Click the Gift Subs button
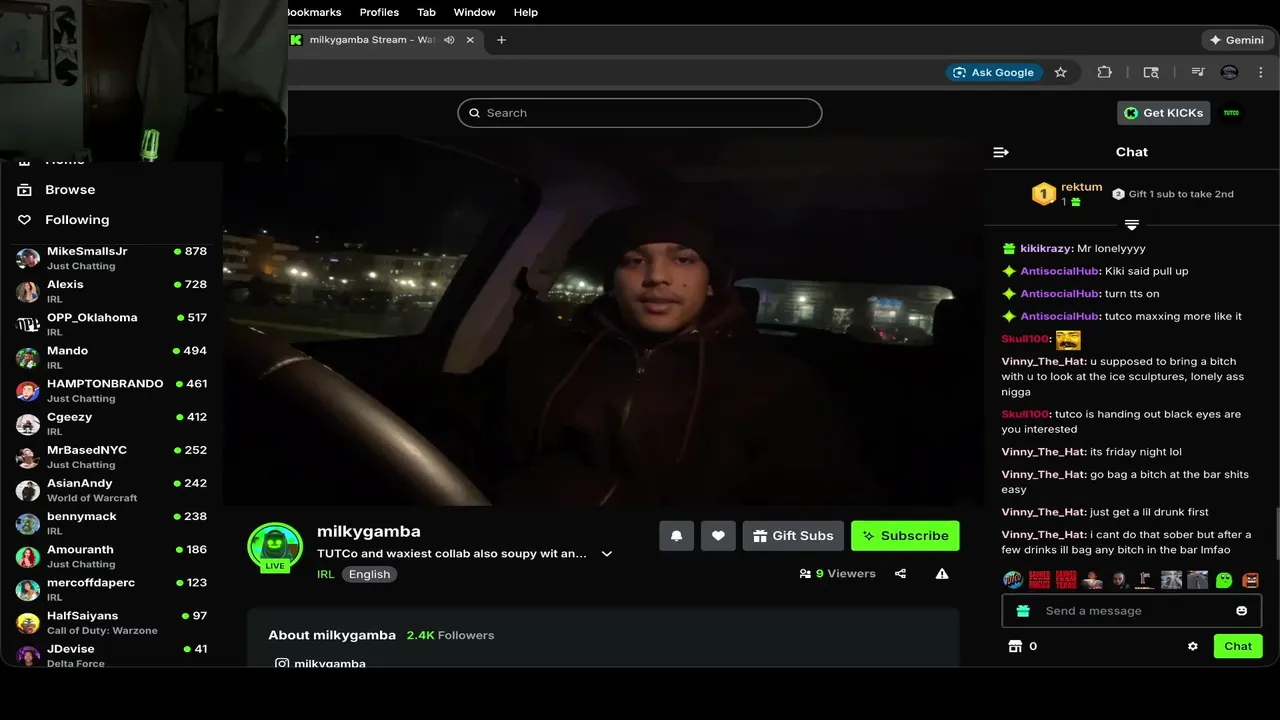 click(793, 536)
